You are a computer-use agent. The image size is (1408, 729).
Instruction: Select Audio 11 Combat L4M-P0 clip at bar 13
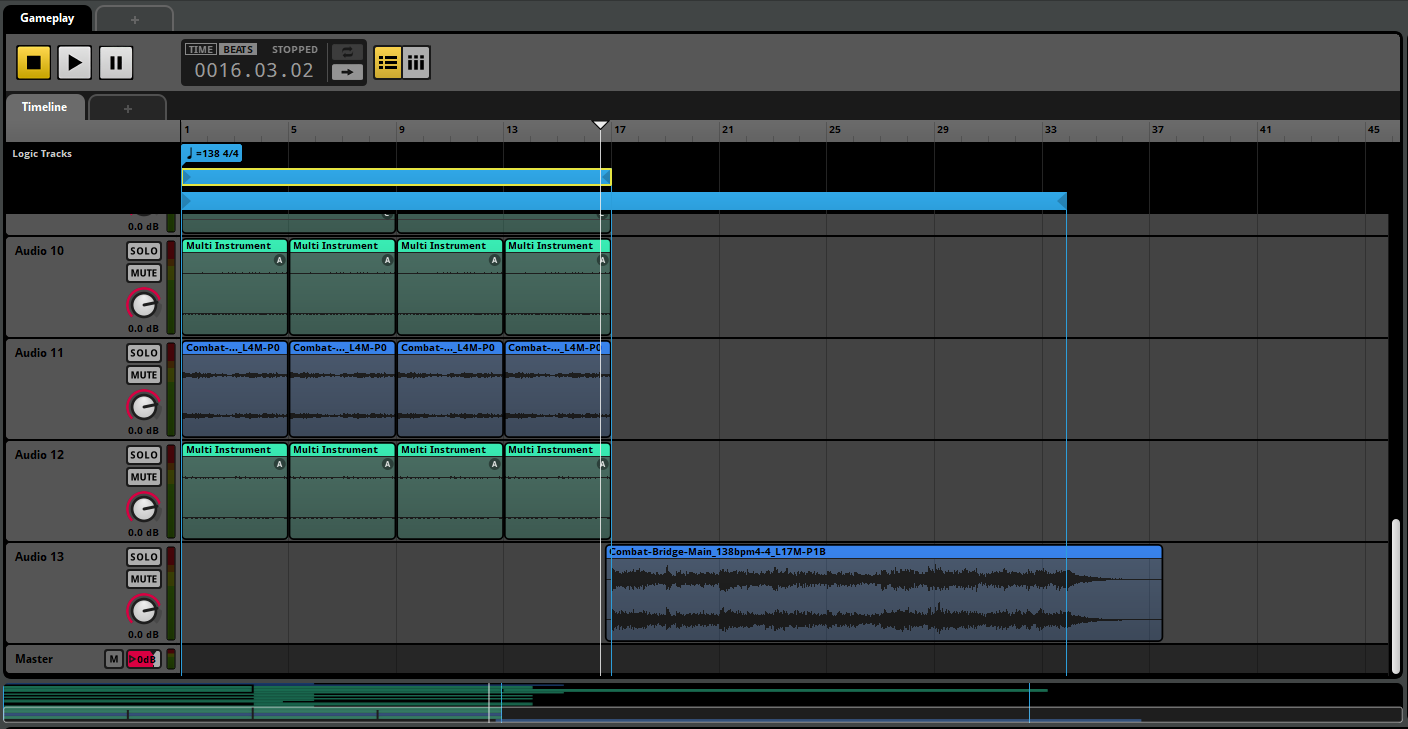558,389
